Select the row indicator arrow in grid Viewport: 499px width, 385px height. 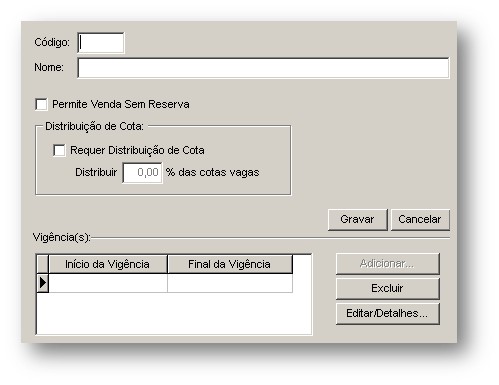(42, 283)
